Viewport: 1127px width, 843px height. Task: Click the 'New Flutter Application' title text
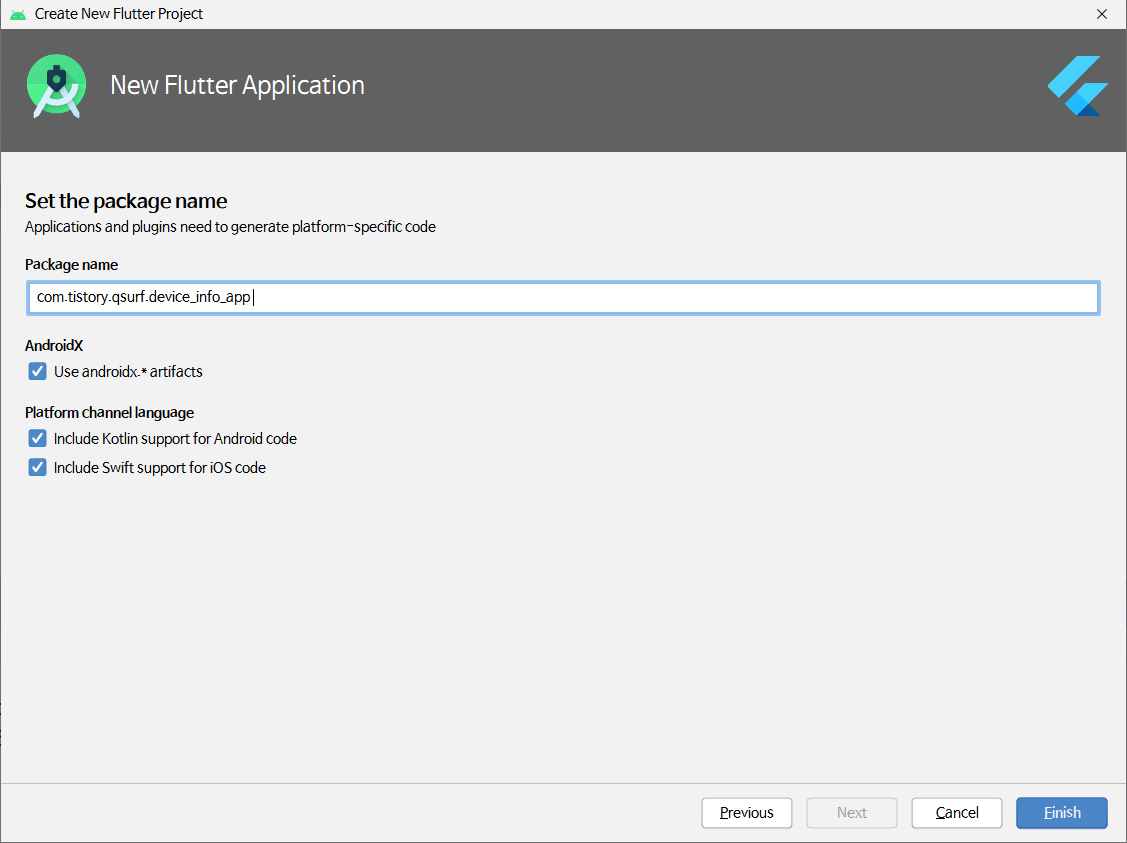coord(237,86)
